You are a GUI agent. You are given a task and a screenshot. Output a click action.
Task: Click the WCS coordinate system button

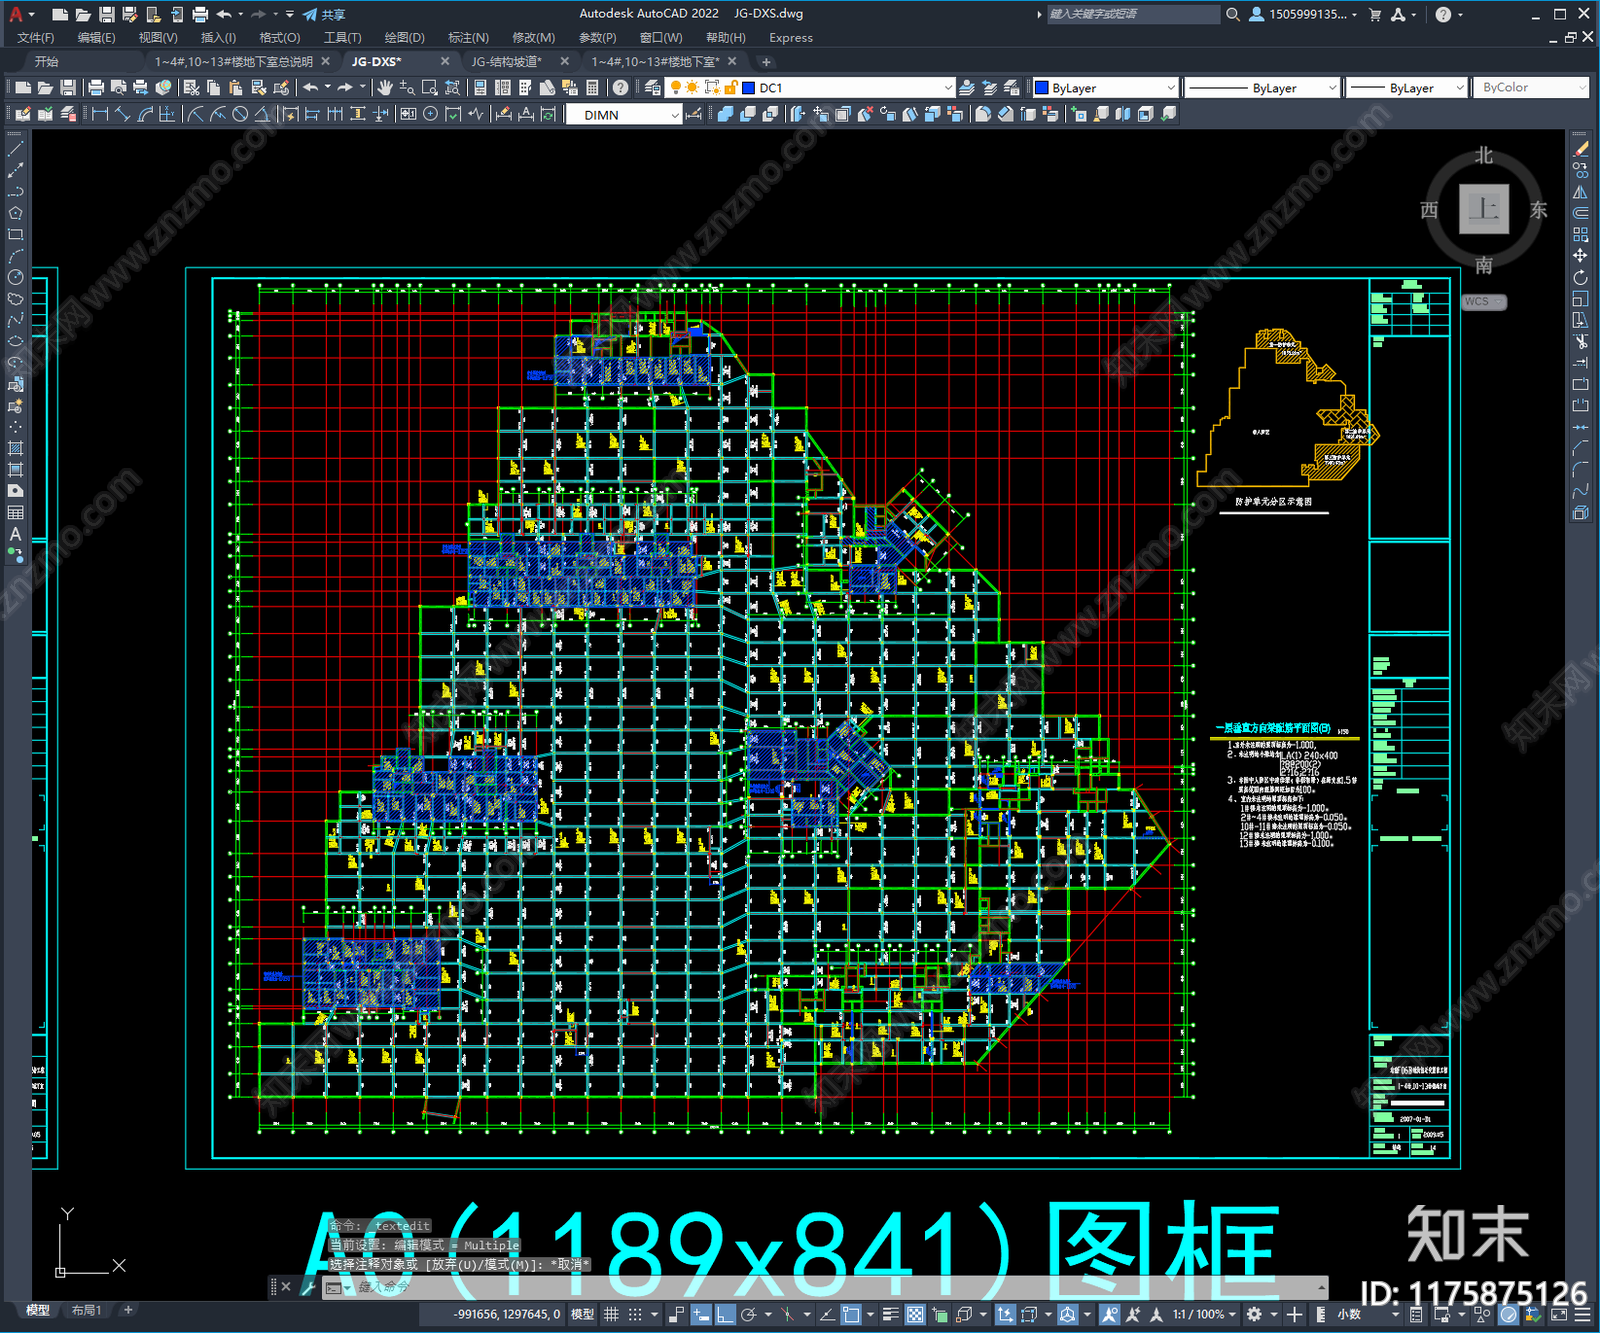click(1483, 301)
